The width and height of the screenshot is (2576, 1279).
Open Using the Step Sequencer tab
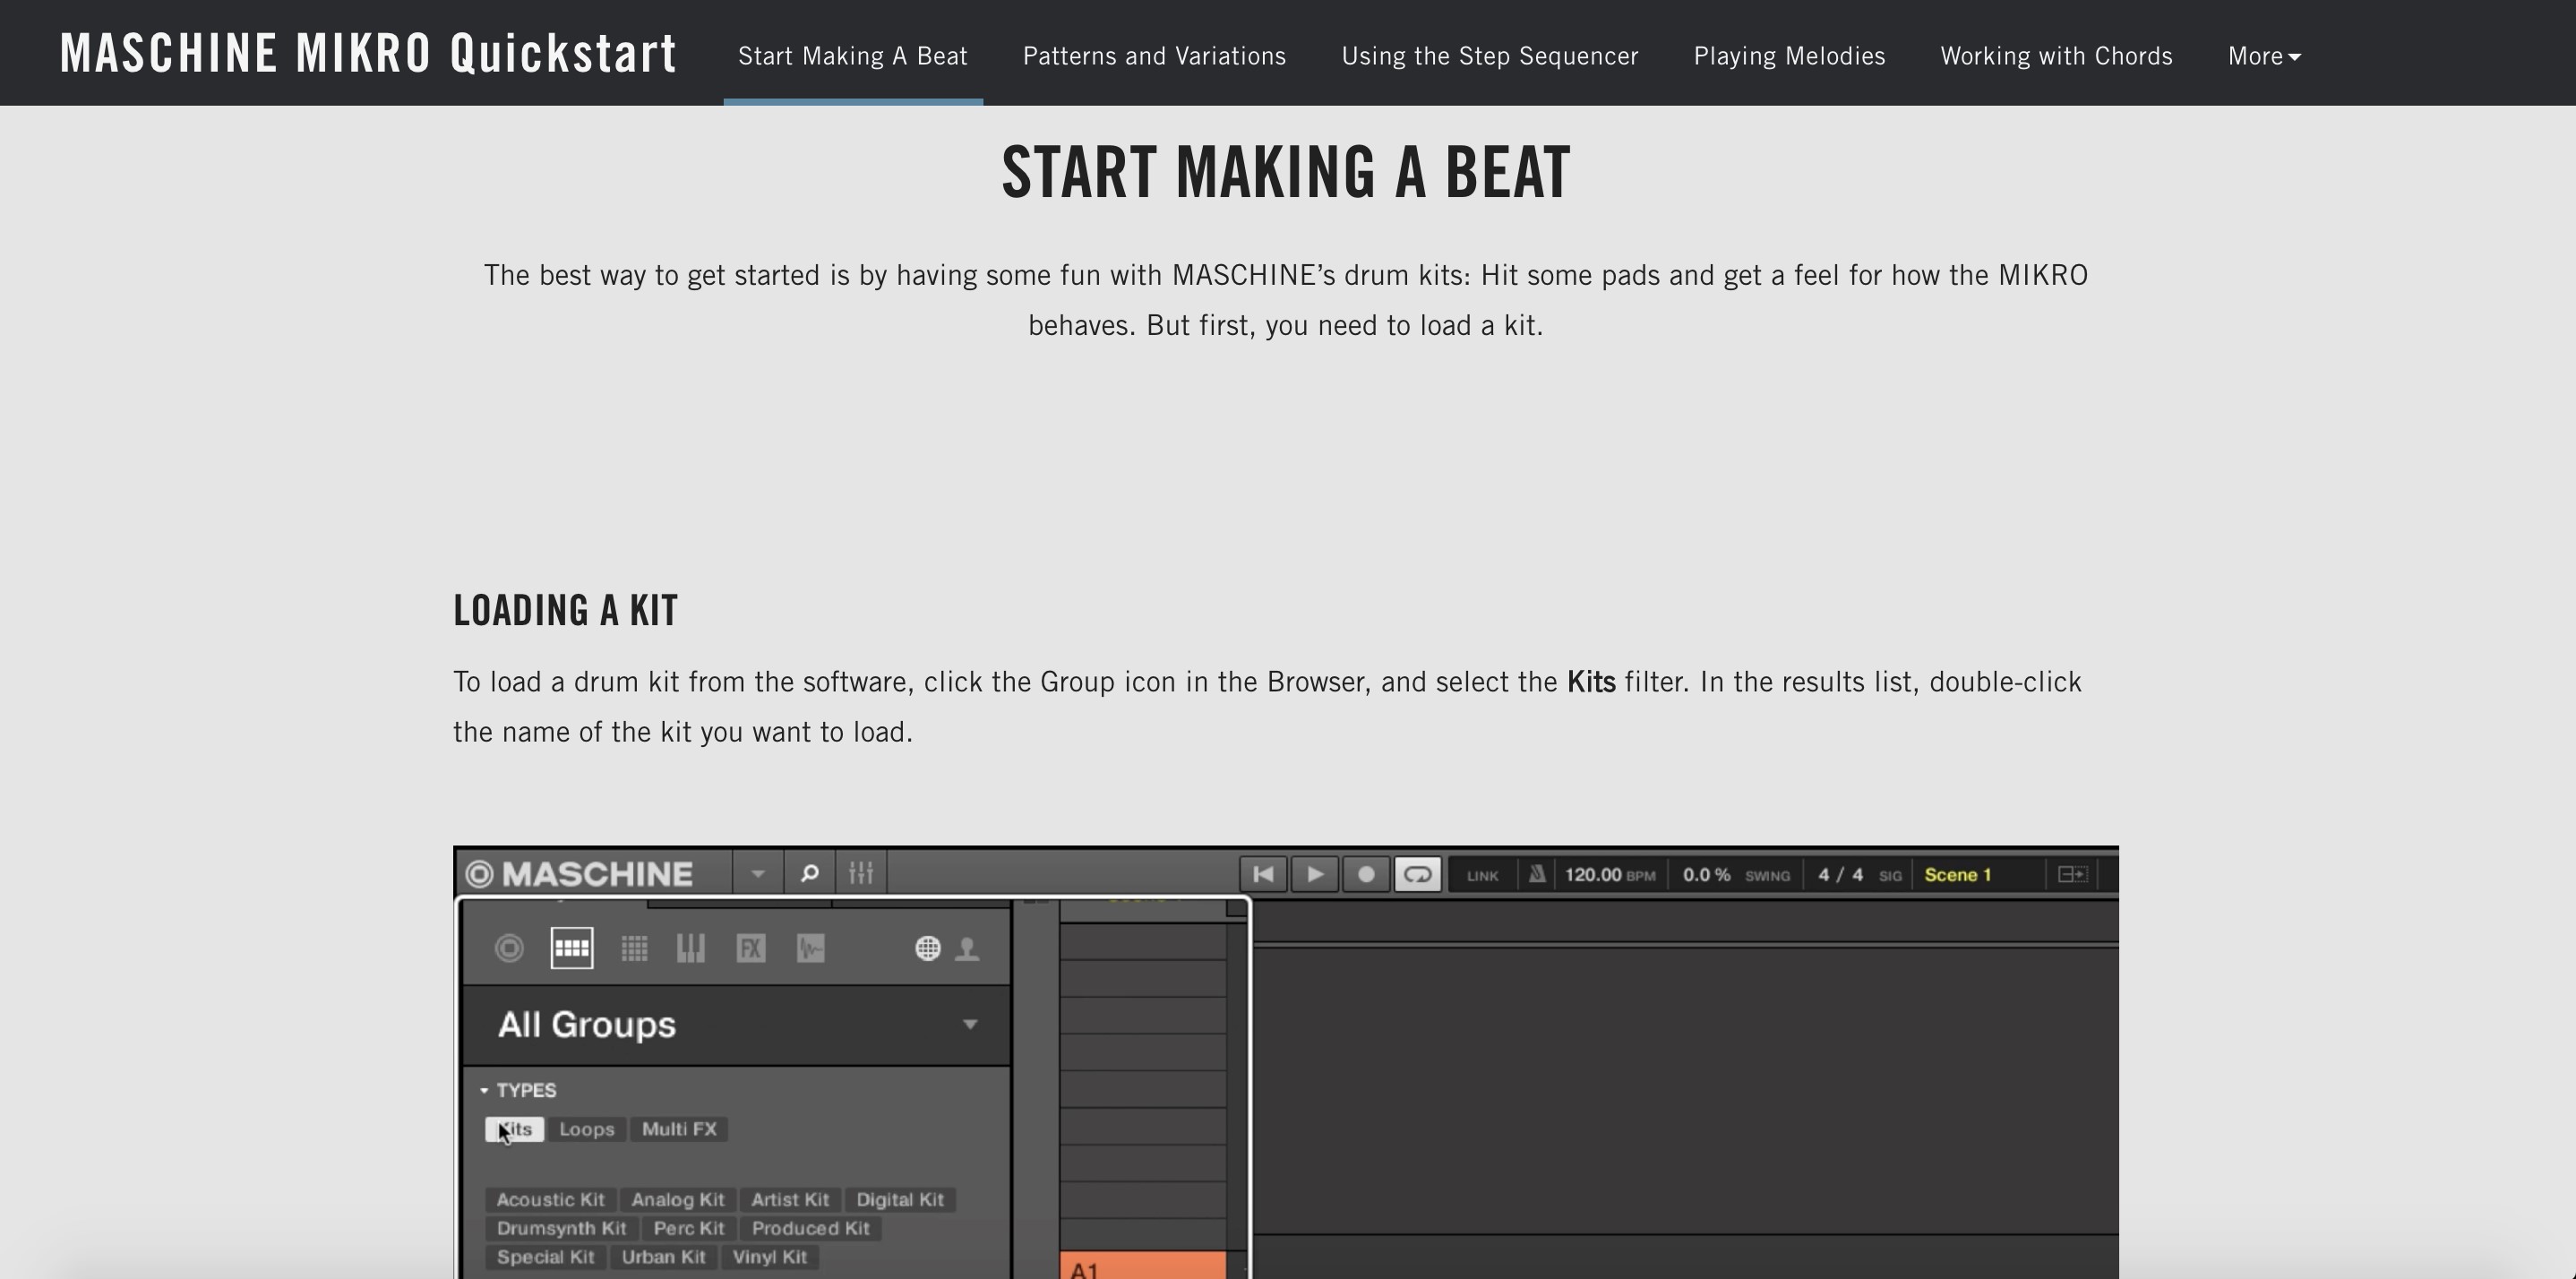1490,56
